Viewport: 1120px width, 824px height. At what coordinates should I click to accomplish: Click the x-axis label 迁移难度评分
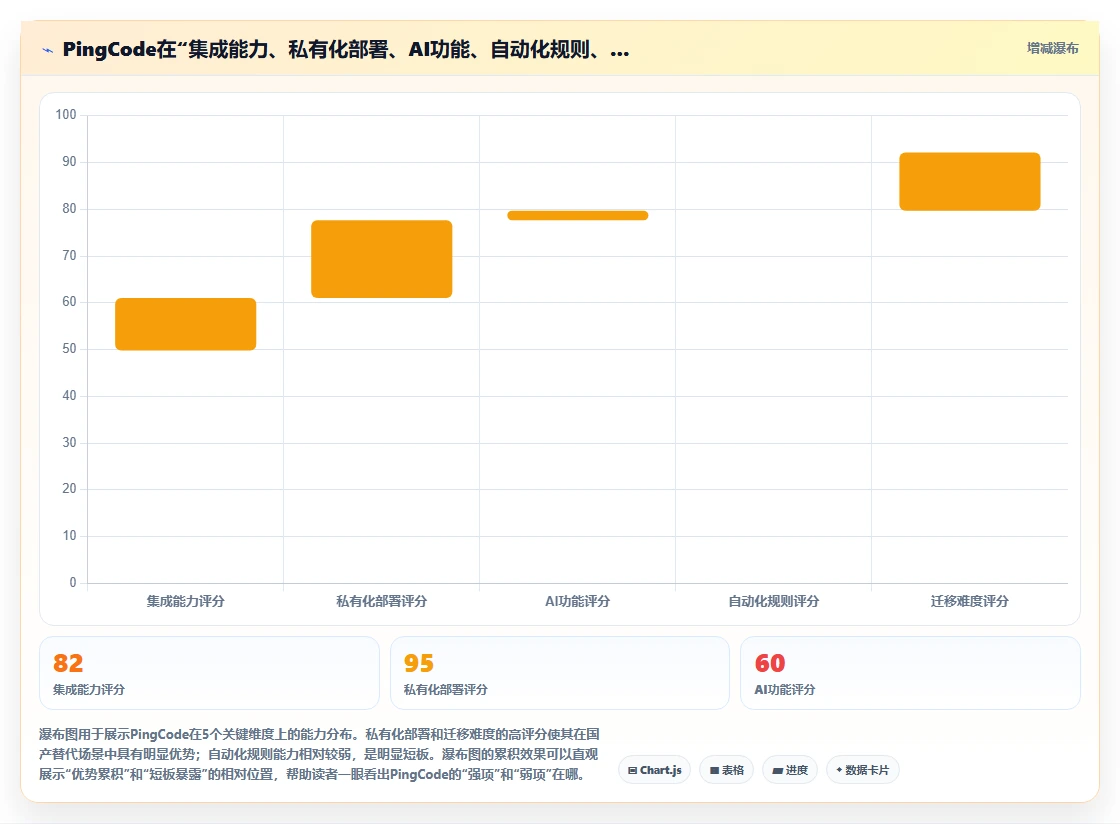click(969, 601)
